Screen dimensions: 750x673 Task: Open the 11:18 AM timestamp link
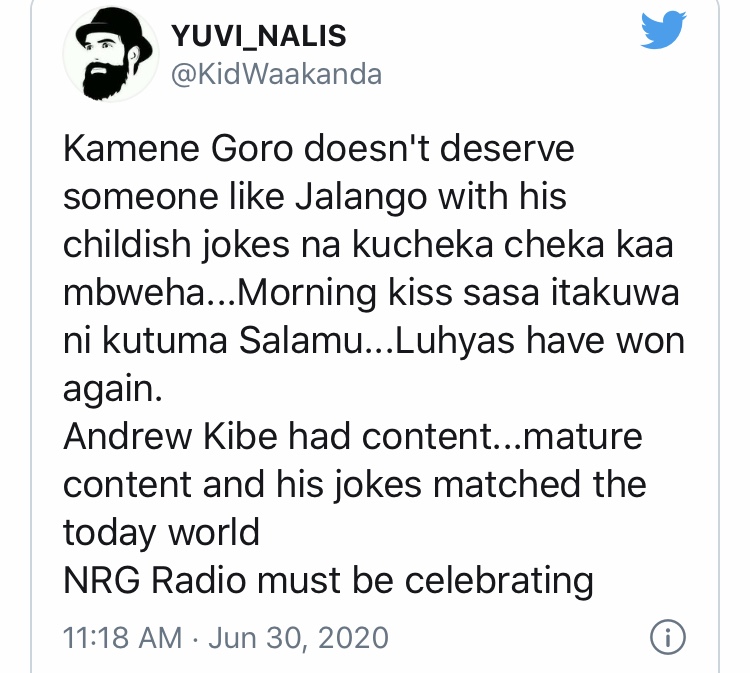pyautogui.click(x=122, y=638)
